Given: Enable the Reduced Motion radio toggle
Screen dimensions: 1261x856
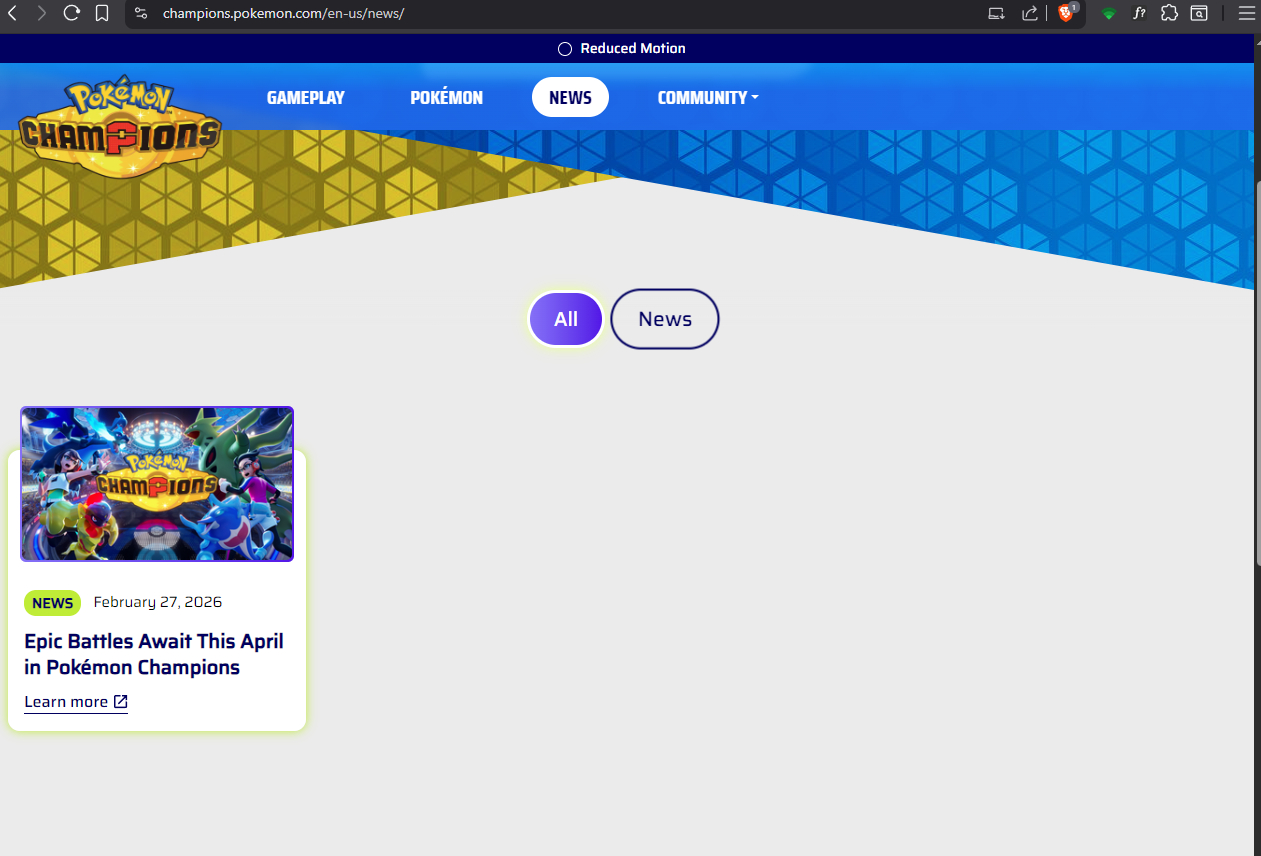Looking at the screenshot, I should pyautogui.click(x=565, y=49).
